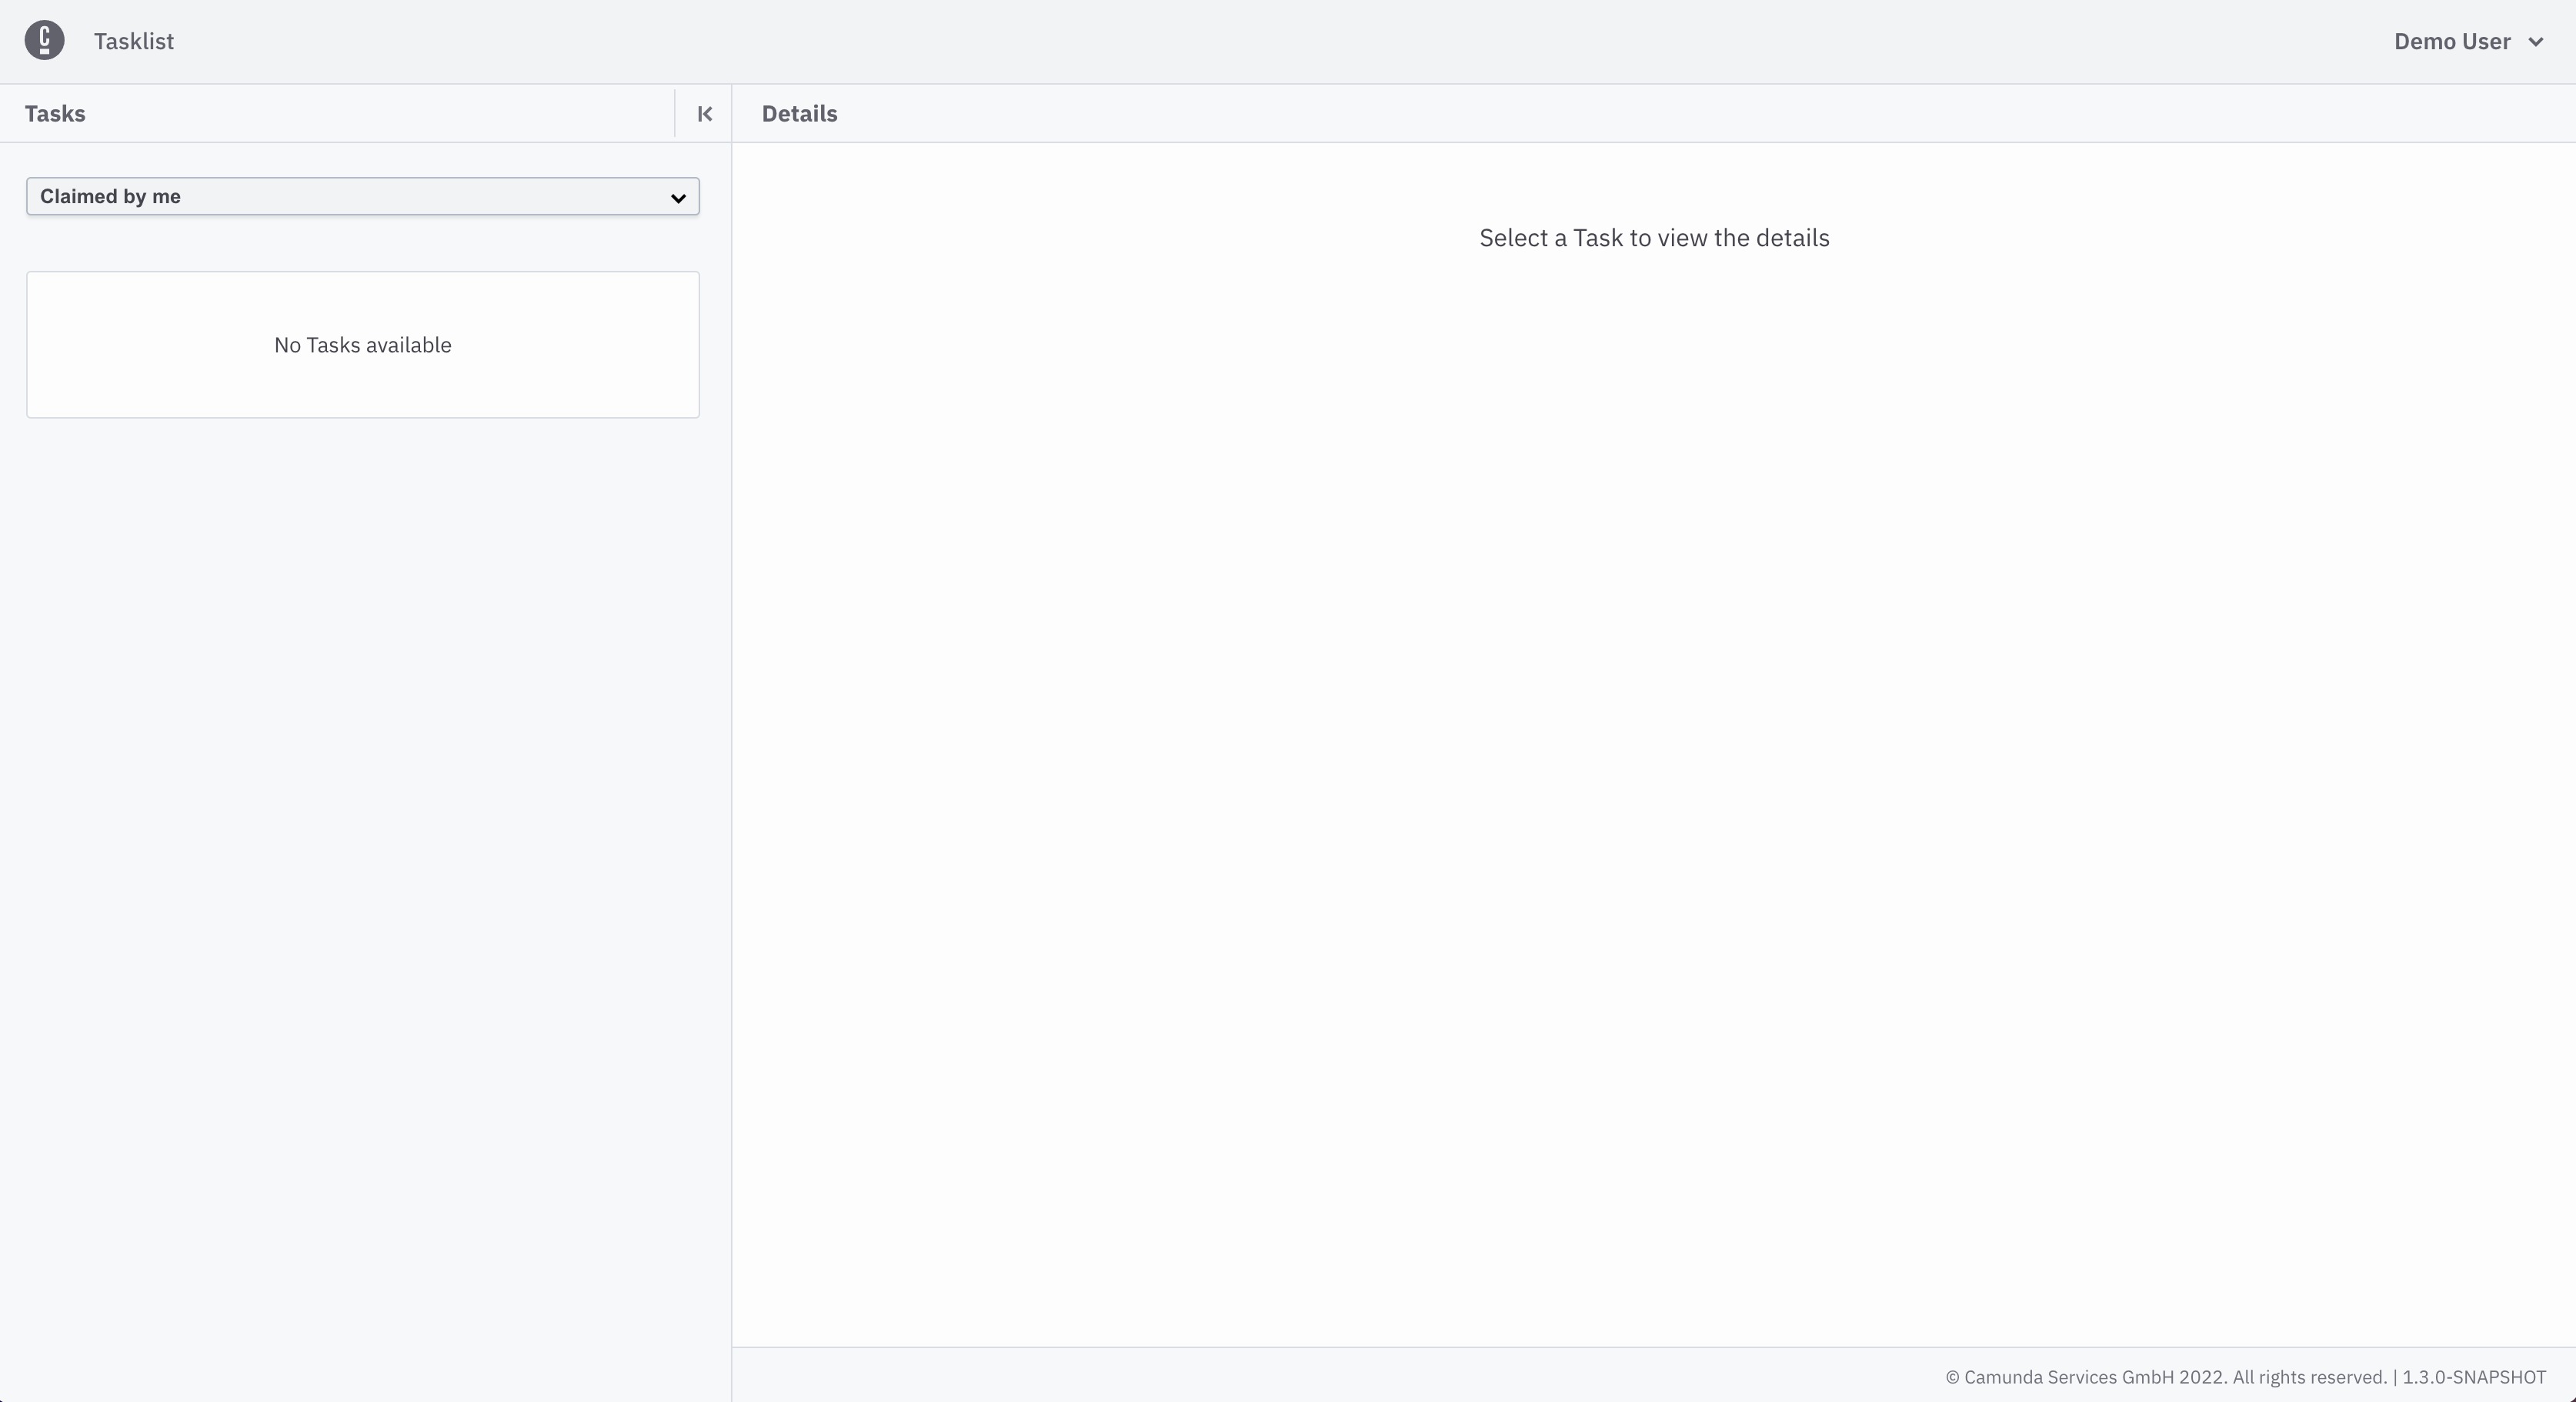Expand the left panel collapse control

(x=704, y=112)
